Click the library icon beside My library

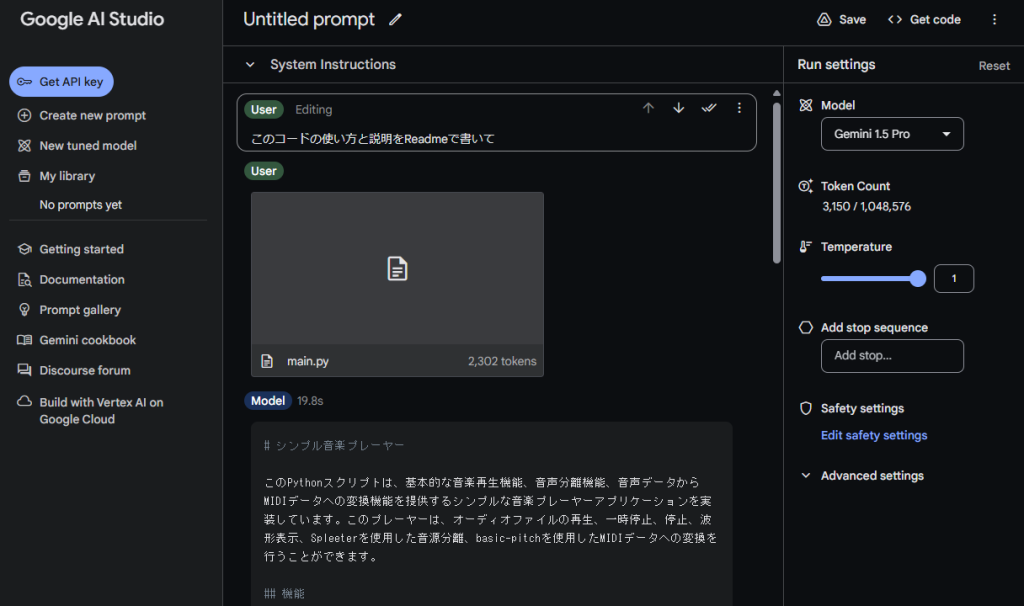coord(24,176)
